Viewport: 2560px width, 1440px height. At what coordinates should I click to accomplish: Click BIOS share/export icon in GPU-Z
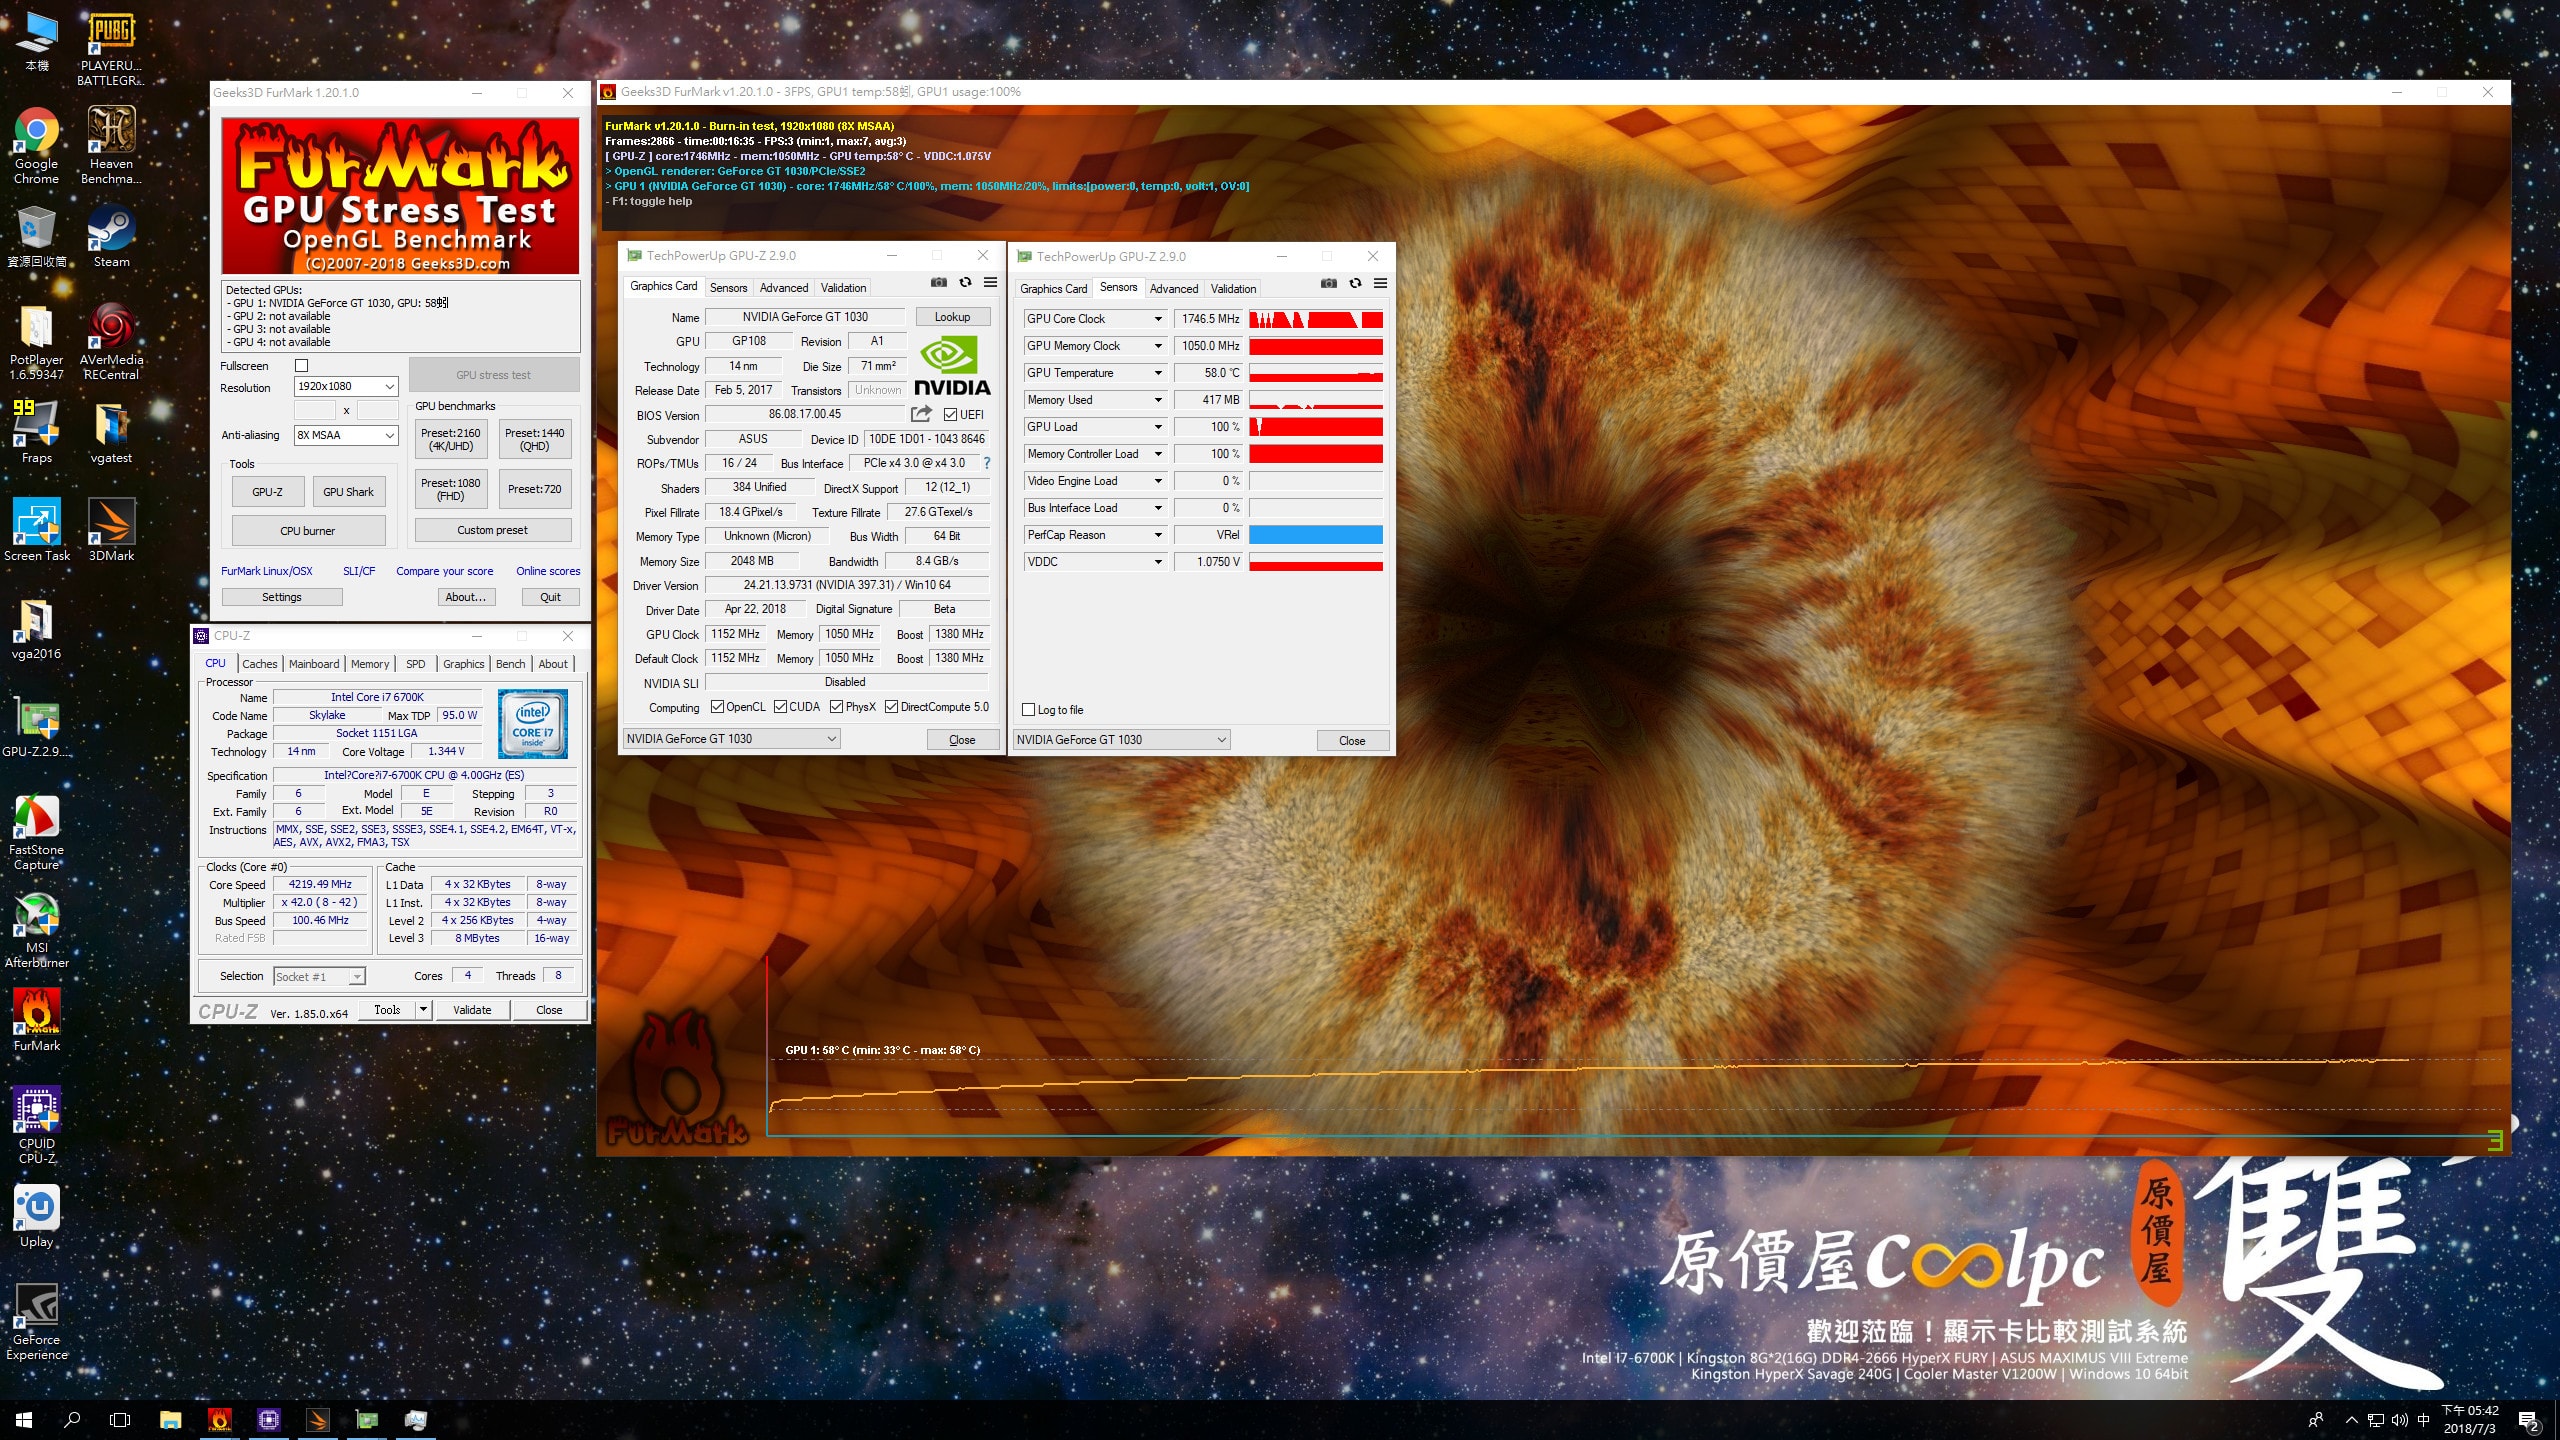click(921, 414)
